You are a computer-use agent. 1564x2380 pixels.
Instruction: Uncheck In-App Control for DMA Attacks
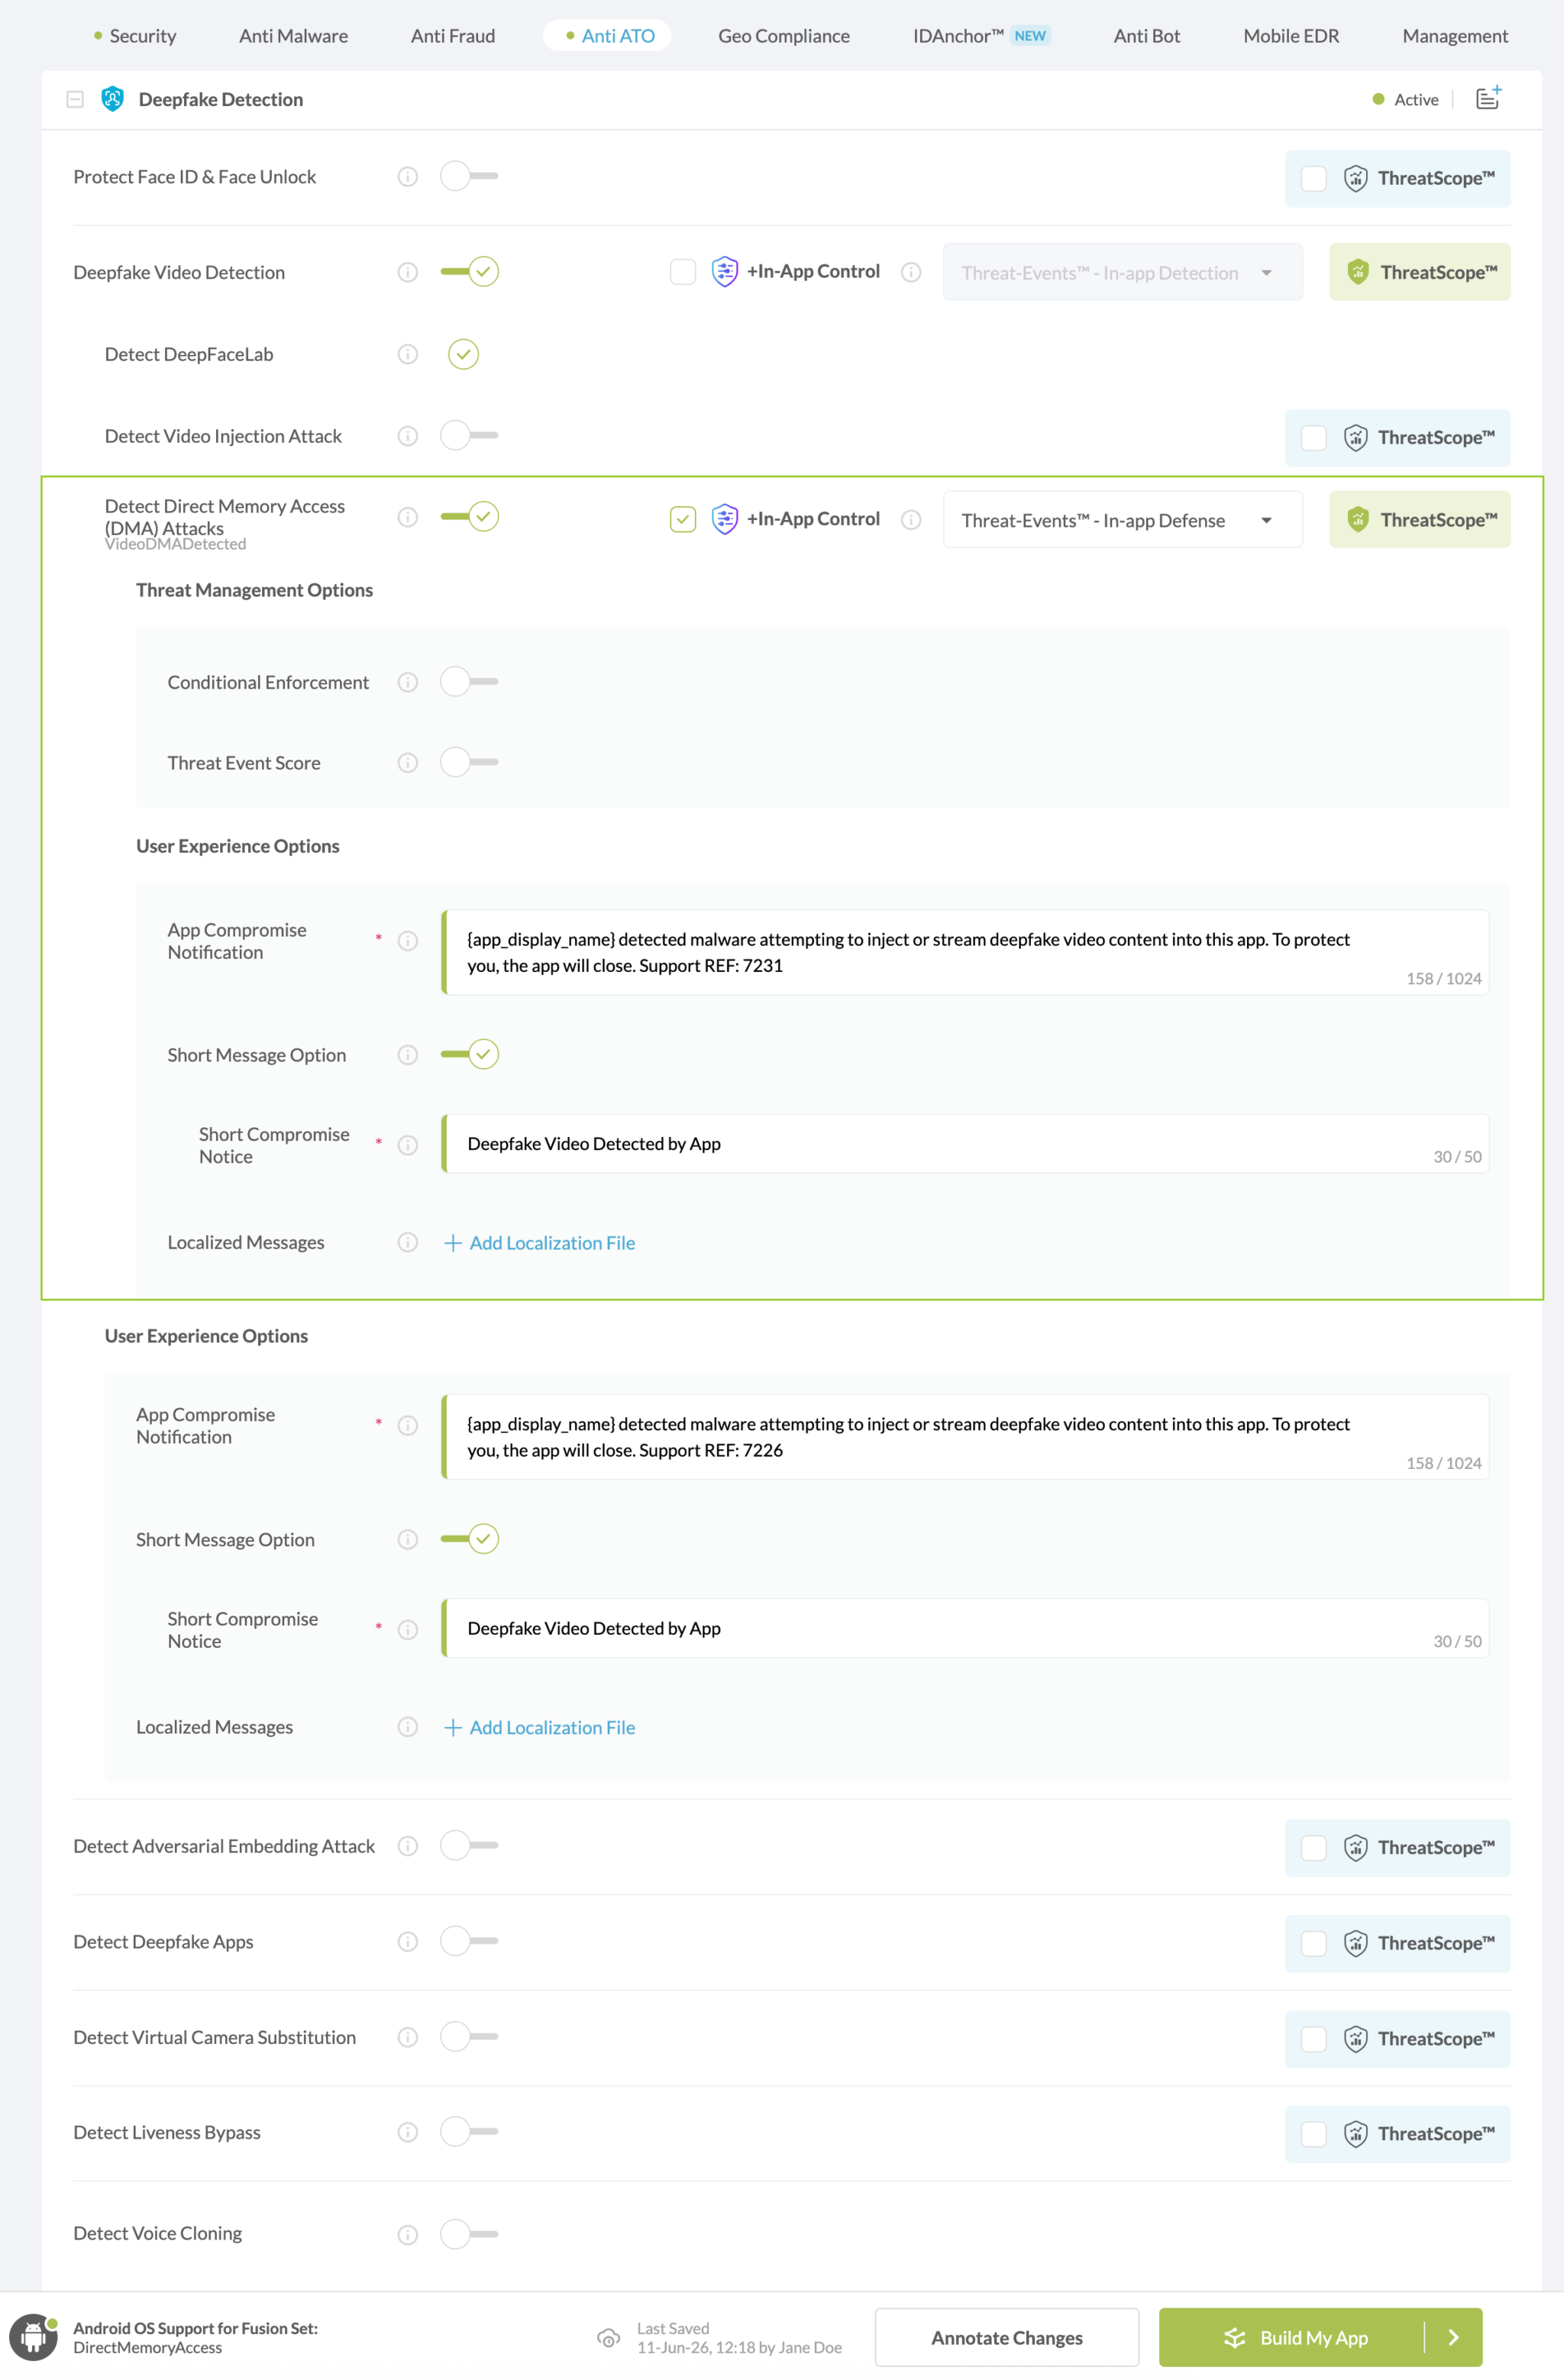(683, 520)
